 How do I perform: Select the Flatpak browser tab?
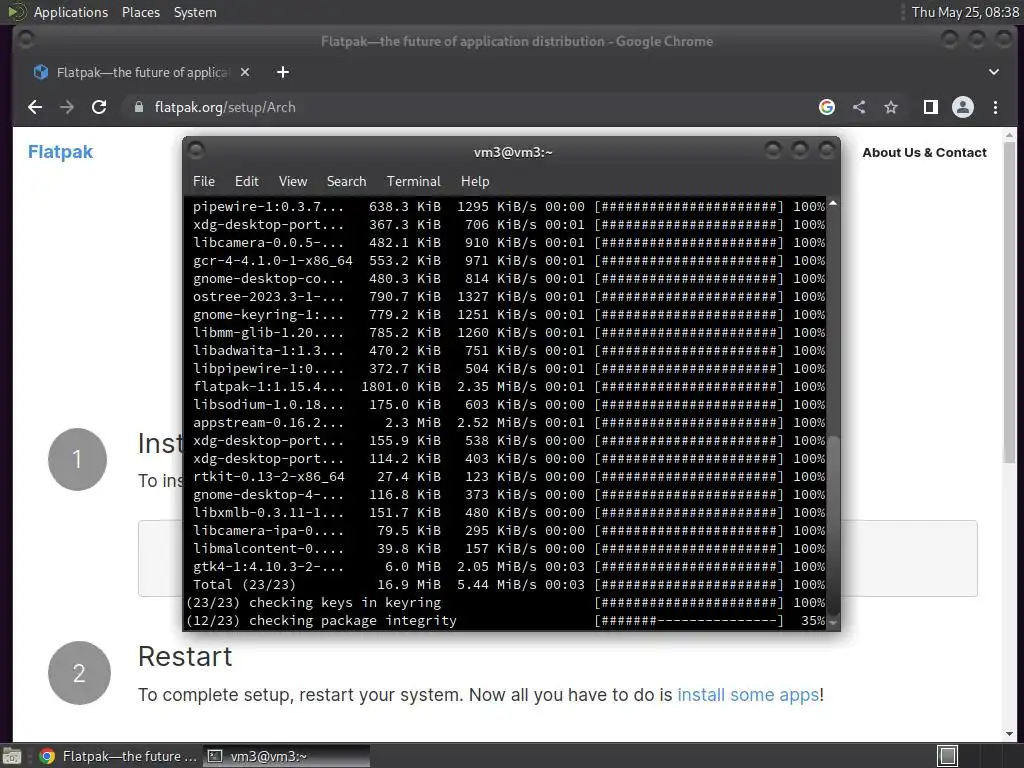[x=142, y=72]
